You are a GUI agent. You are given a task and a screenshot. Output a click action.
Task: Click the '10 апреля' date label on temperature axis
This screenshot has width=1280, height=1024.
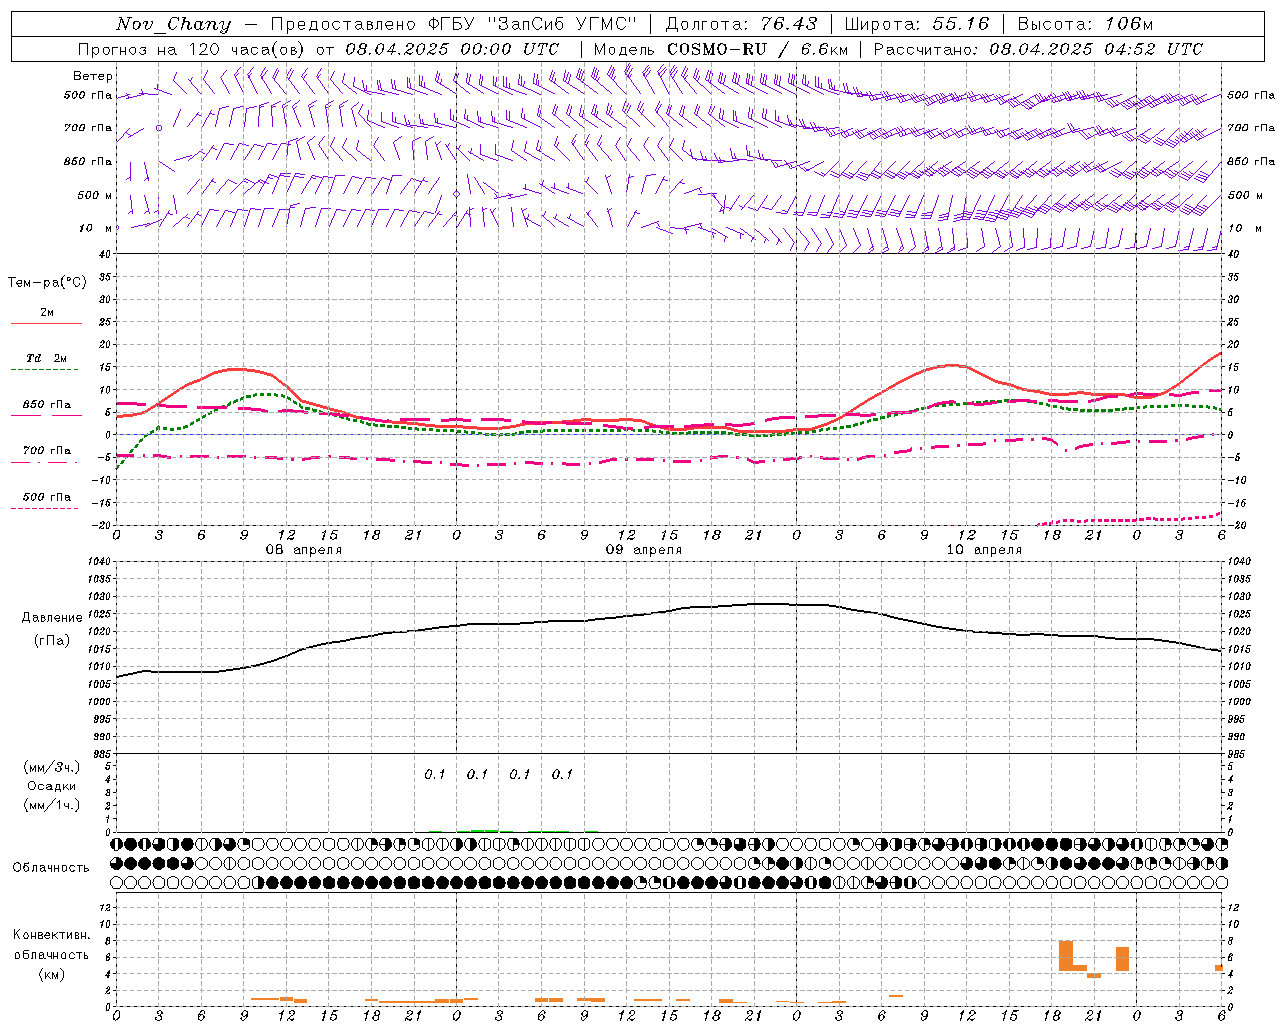click(984, 550)
